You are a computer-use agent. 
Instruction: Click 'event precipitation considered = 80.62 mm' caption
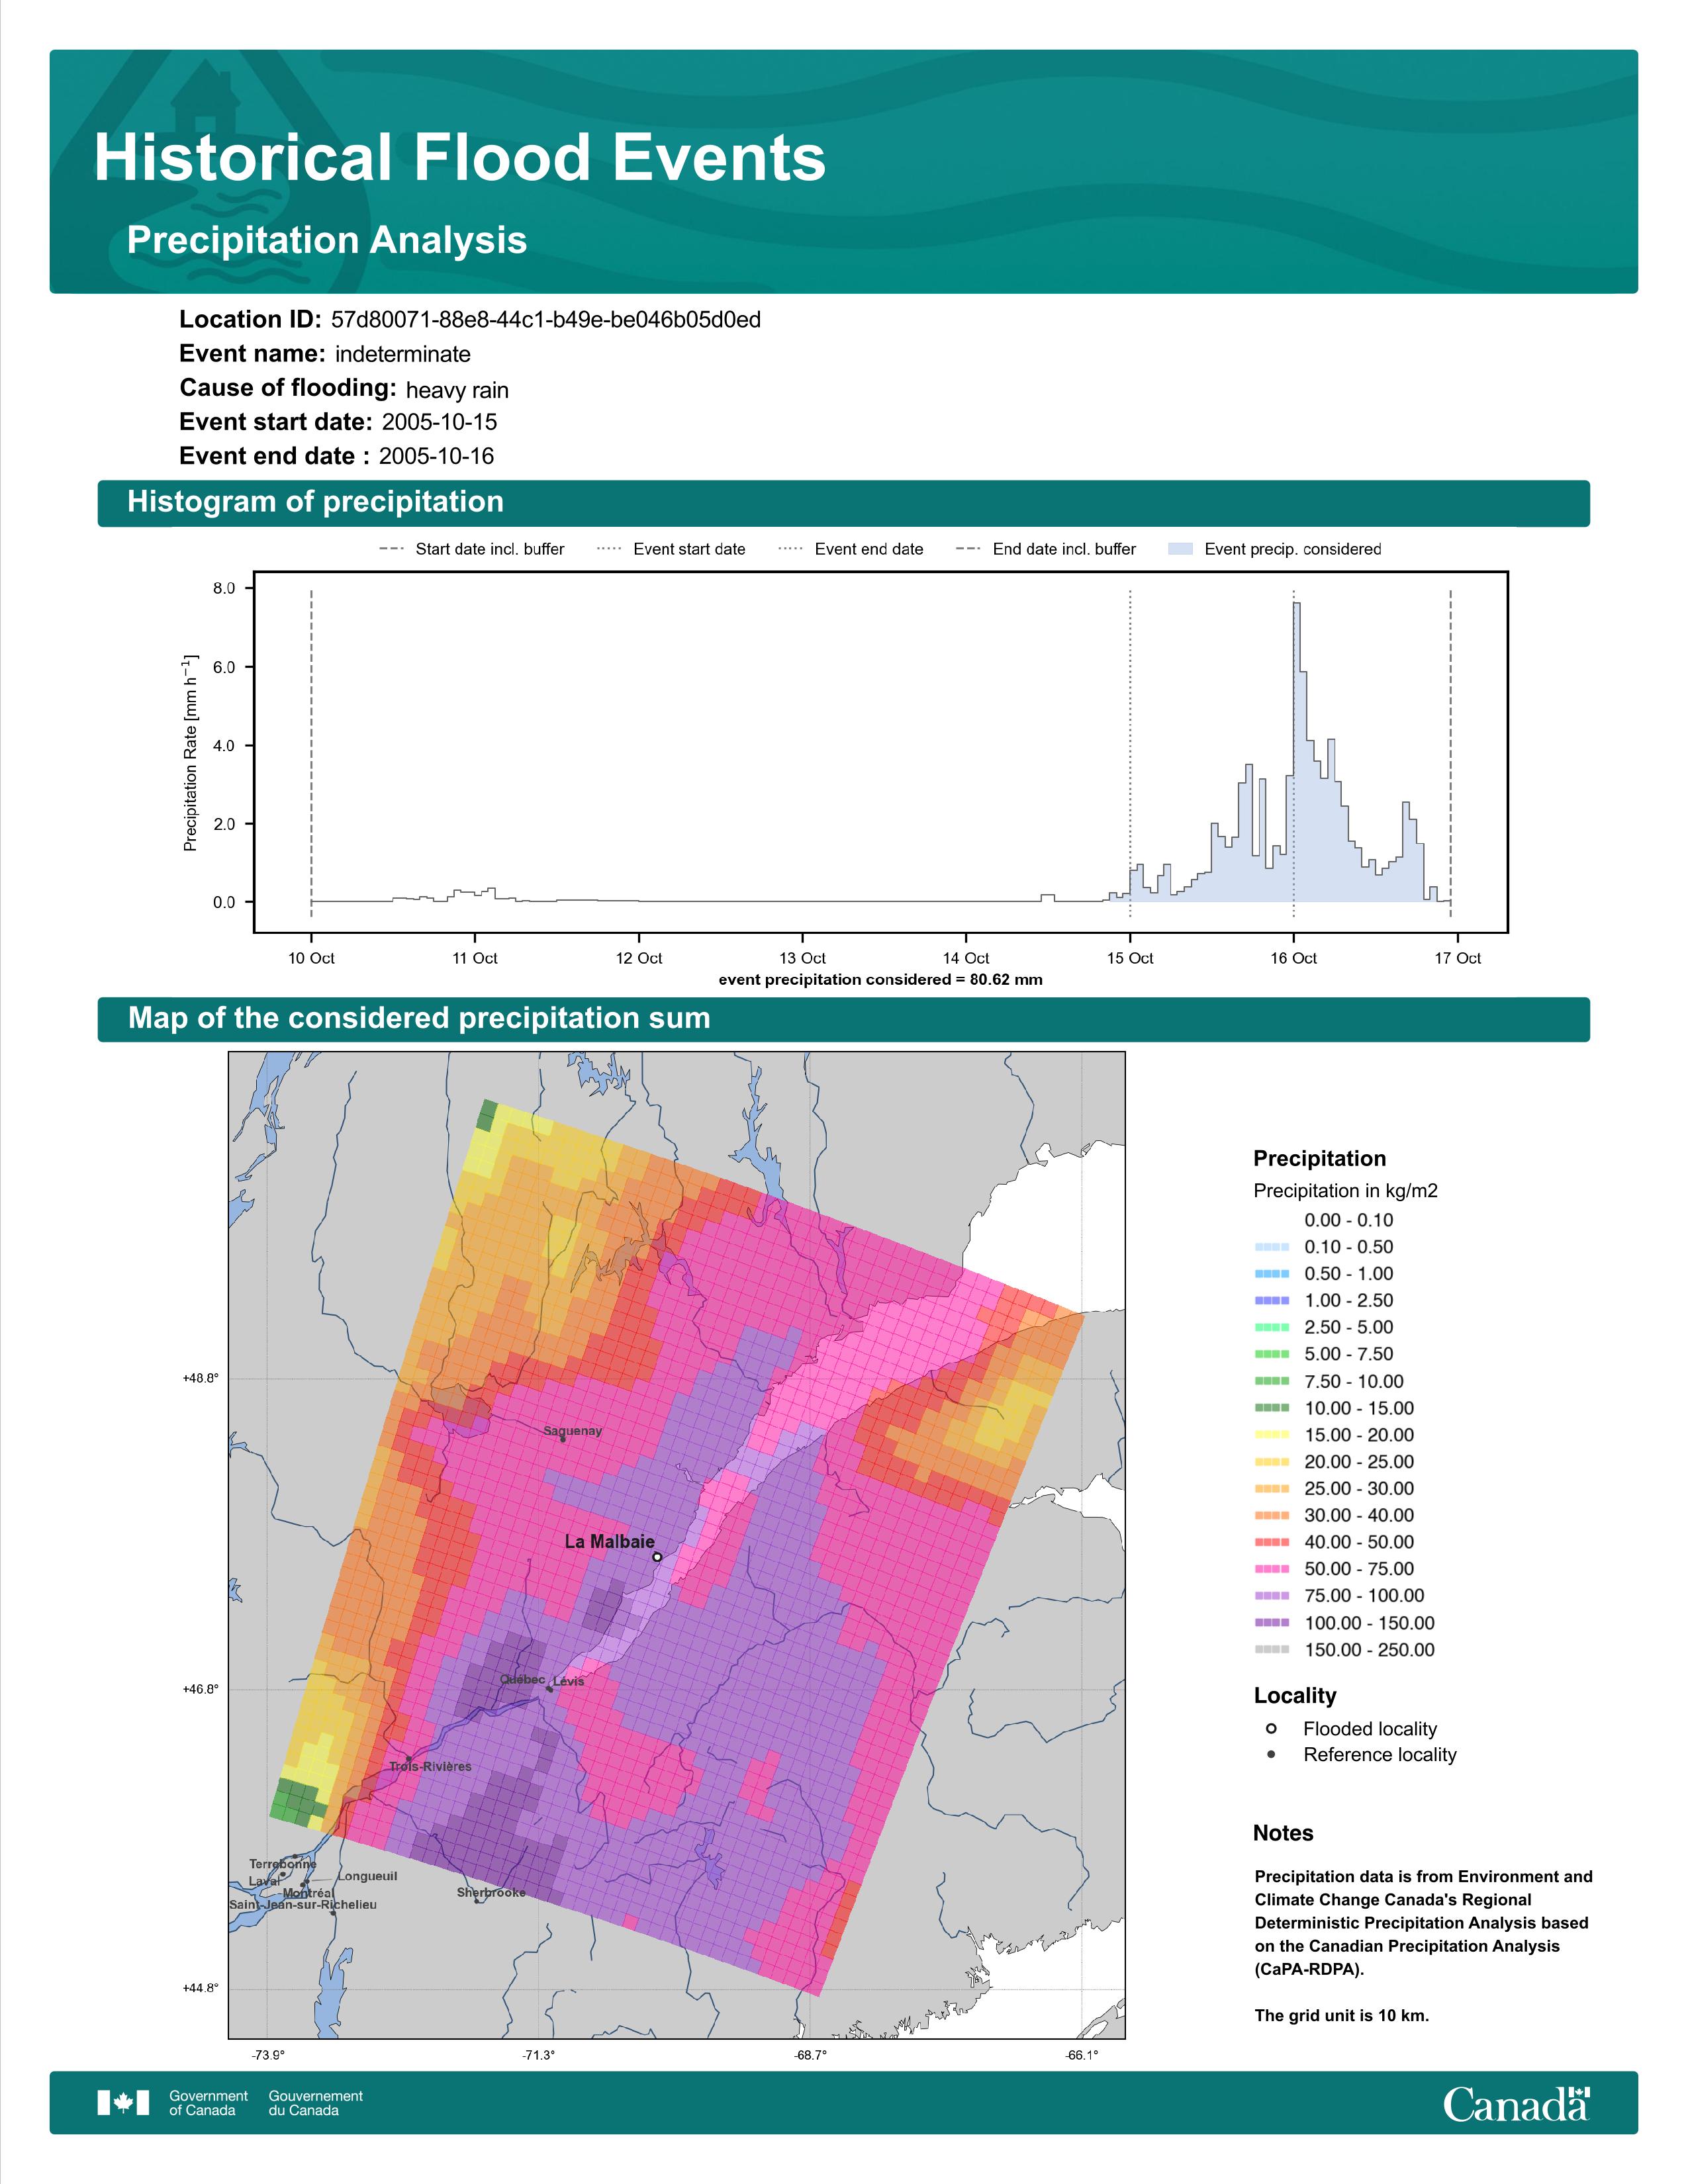click(x=880, y=980)
